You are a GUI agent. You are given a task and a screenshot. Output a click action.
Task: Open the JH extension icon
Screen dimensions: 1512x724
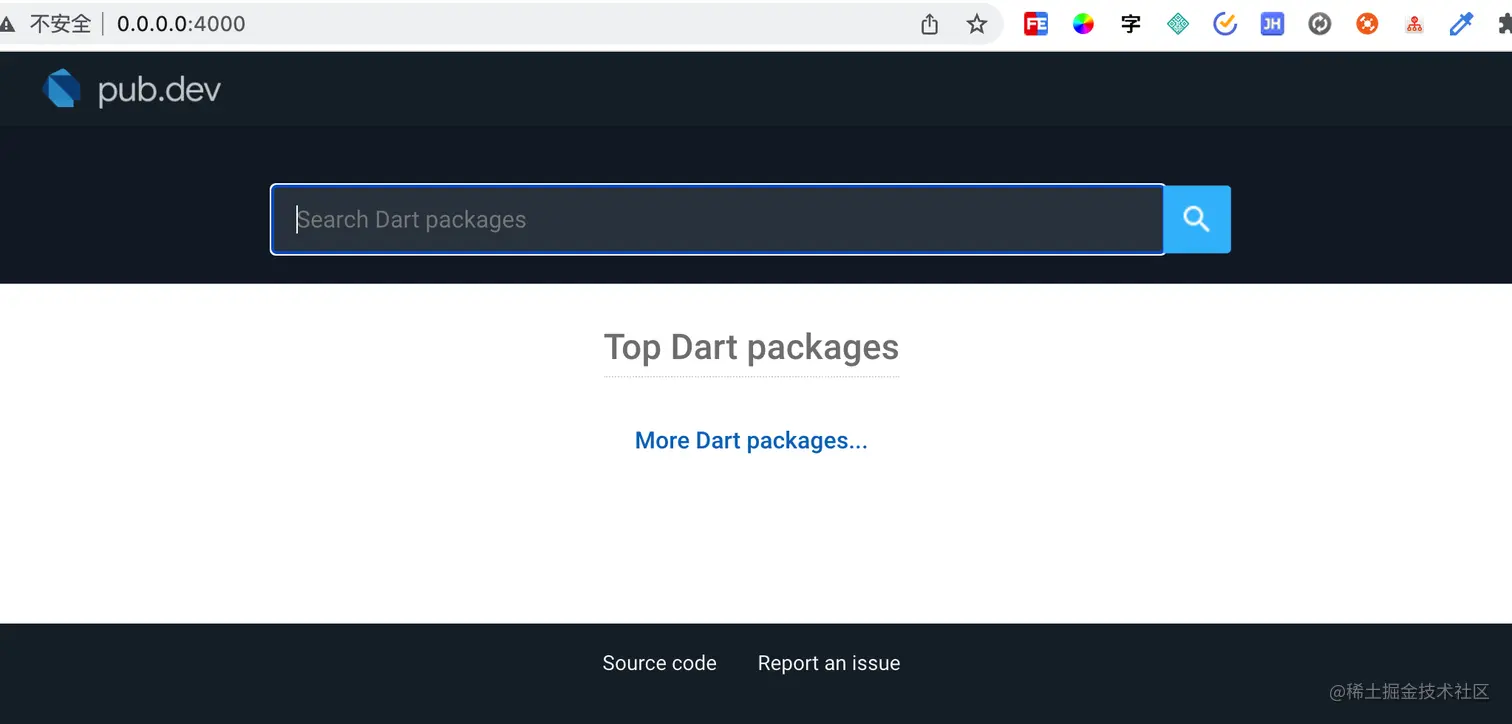1272,24
